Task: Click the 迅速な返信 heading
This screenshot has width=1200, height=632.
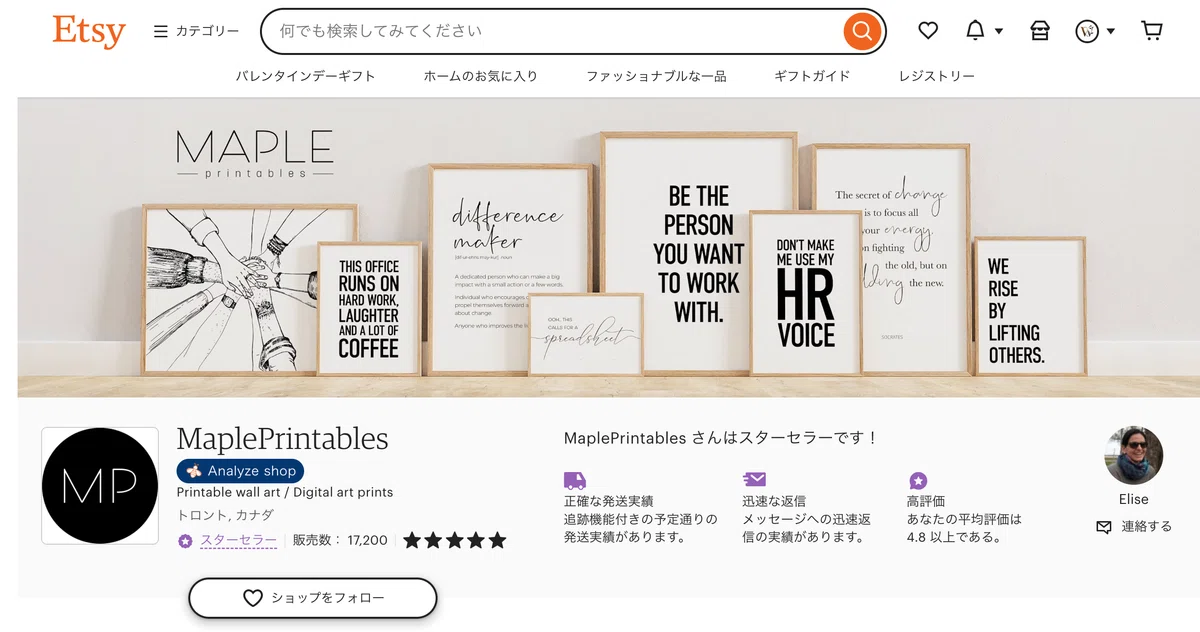Action: pos(774,501)
